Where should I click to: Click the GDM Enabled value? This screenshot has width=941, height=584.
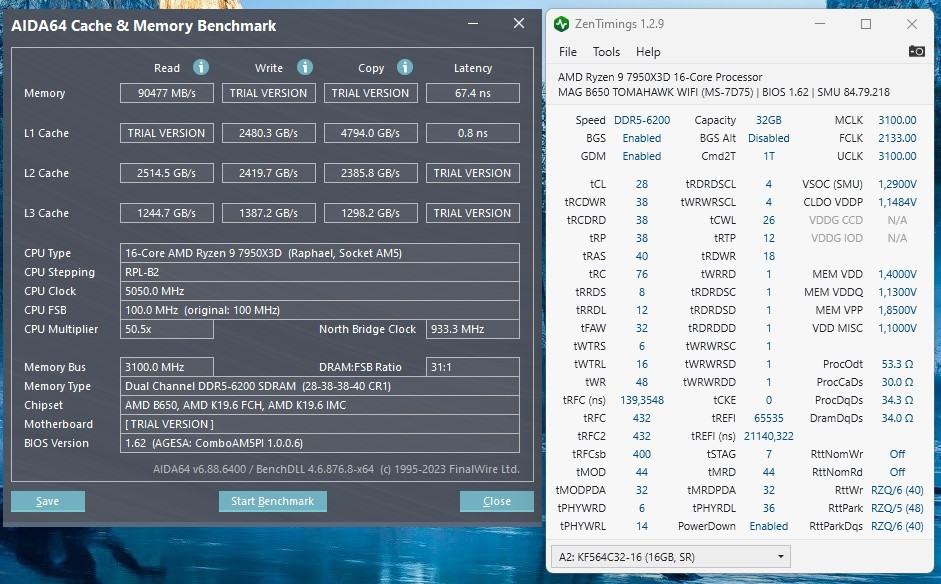tap(642, 156)
